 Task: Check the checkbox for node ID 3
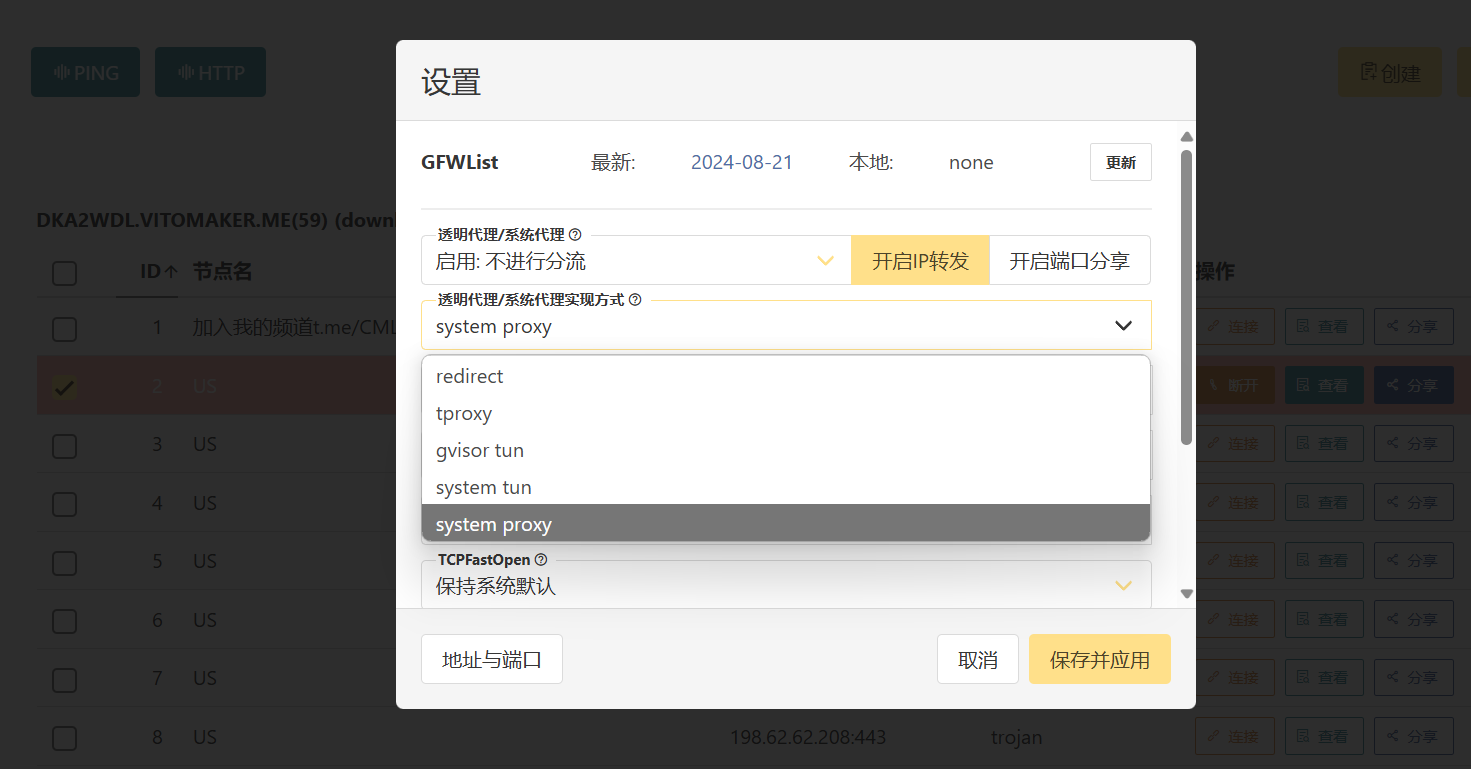coord(64,444)
